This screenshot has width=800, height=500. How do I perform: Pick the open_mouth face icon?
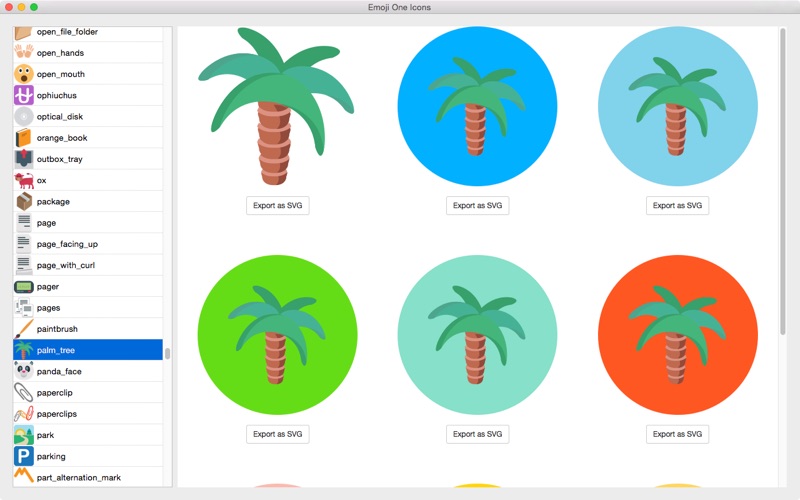23,74
